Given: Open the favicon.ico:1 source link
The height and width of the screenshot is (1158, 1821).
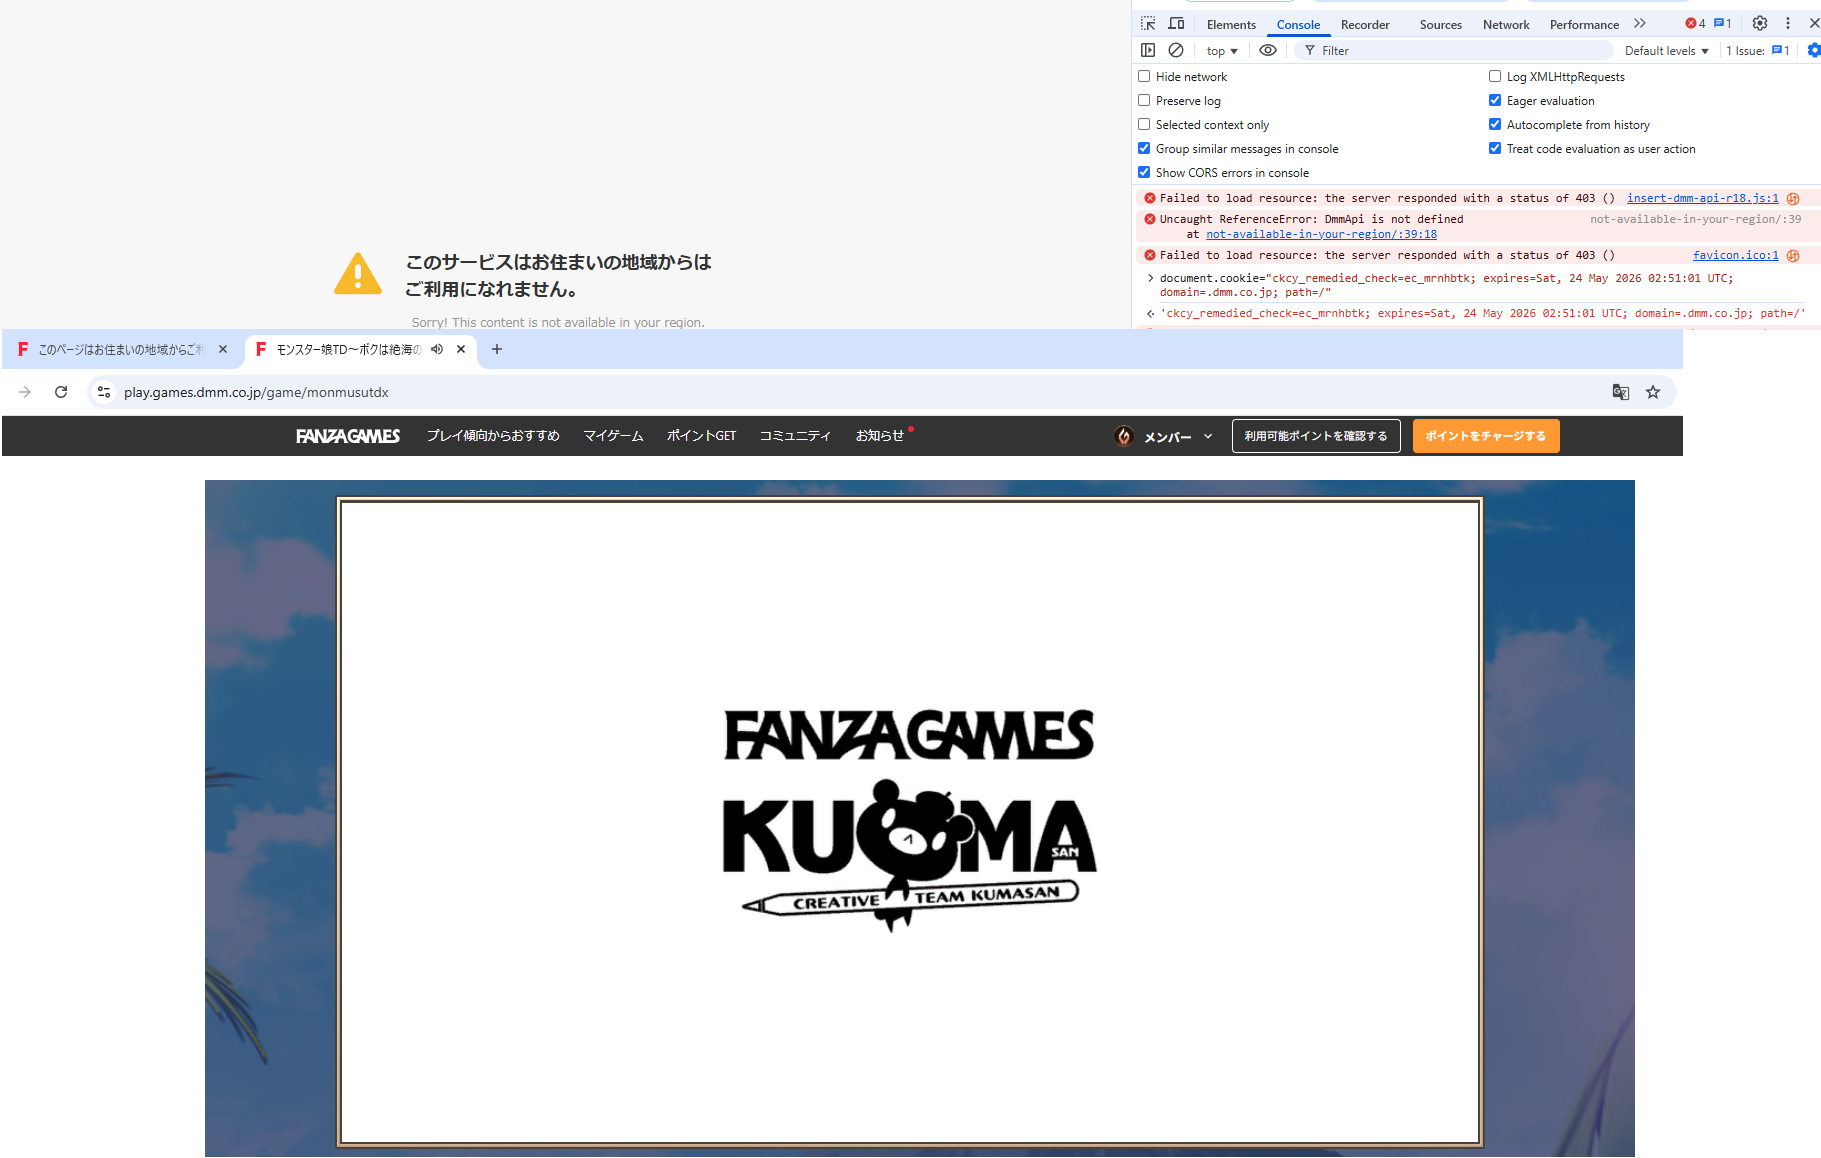Looking at the screenshot, I should point(1736,255).
